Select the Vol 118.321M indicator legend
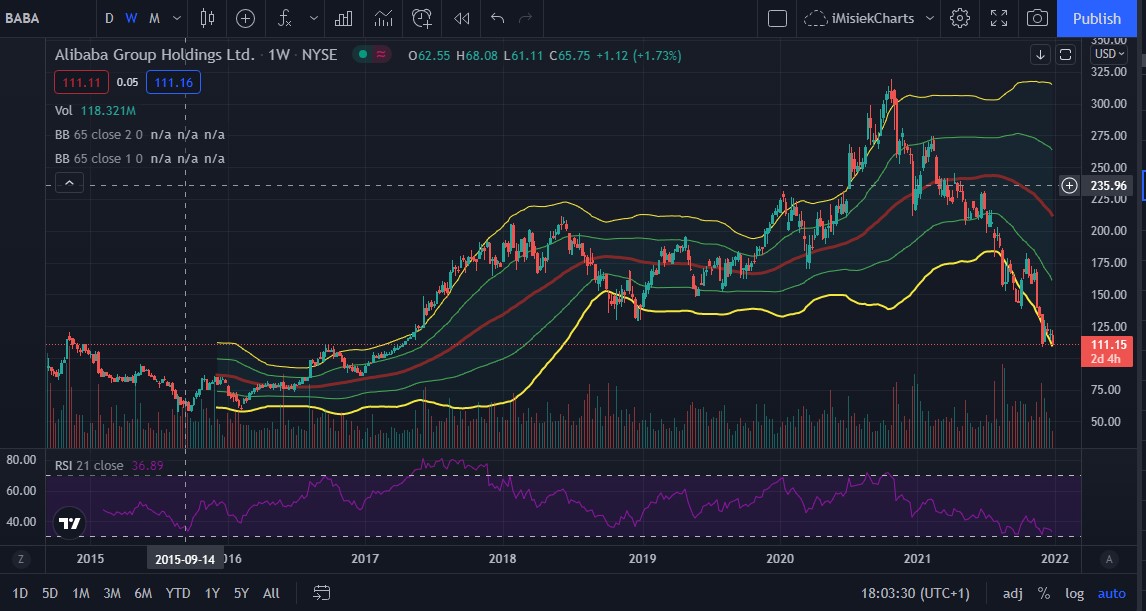Image resolution: width=1146 pixels, height=611 pixels. (95, 111)
